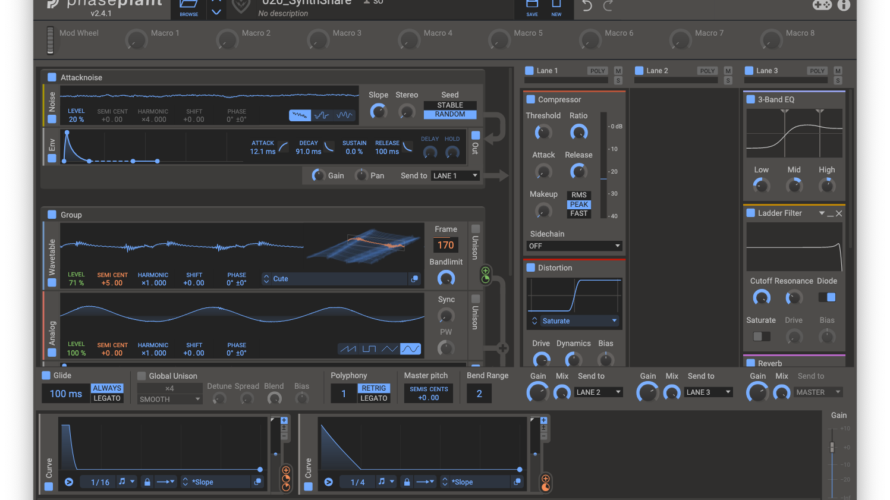Screen dimensions: 890x500
Task: Toggle the Distortion effect on or off
Action: tap(531, 267)
